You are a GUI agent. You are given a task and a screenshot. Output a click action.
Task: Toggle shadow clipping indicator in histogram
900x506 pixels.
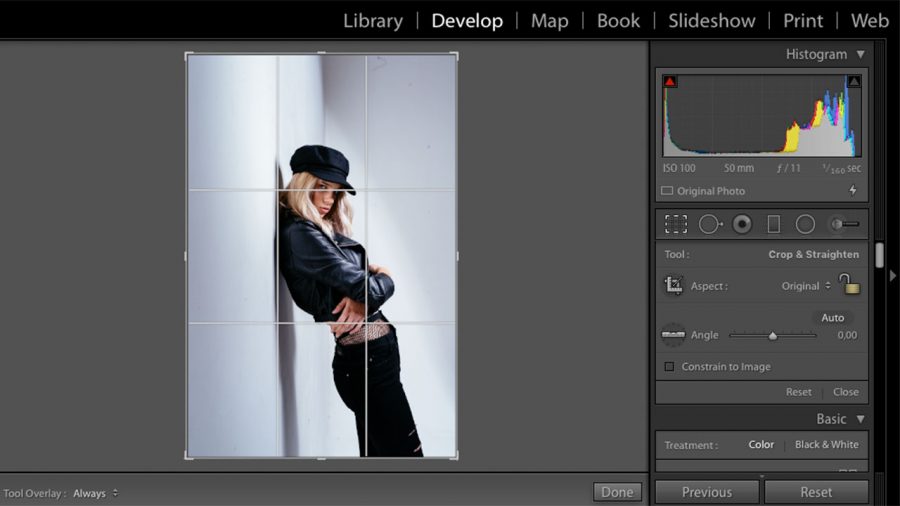pyautogui.click(x=670, y=82)
